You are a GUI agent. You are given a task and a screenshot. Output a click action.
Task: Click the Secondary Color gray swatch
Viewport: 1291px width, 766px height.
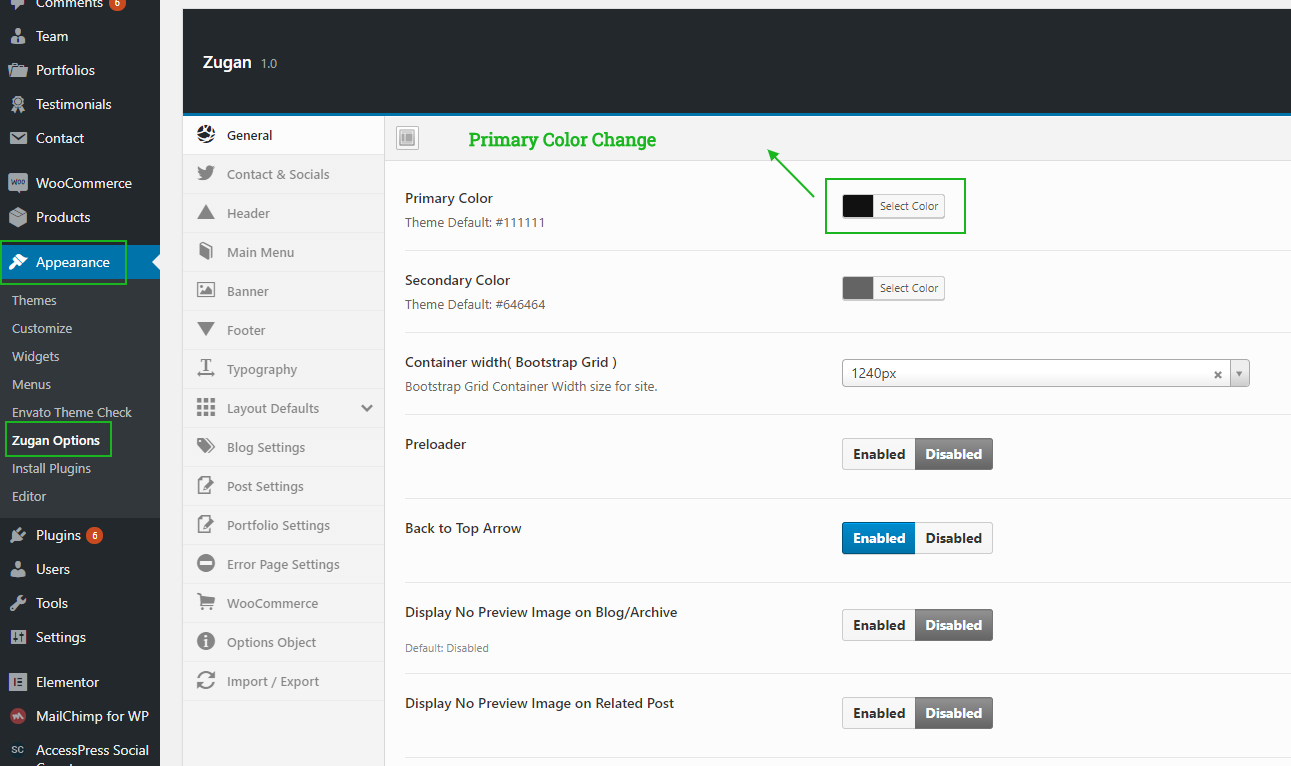[858, 288]
